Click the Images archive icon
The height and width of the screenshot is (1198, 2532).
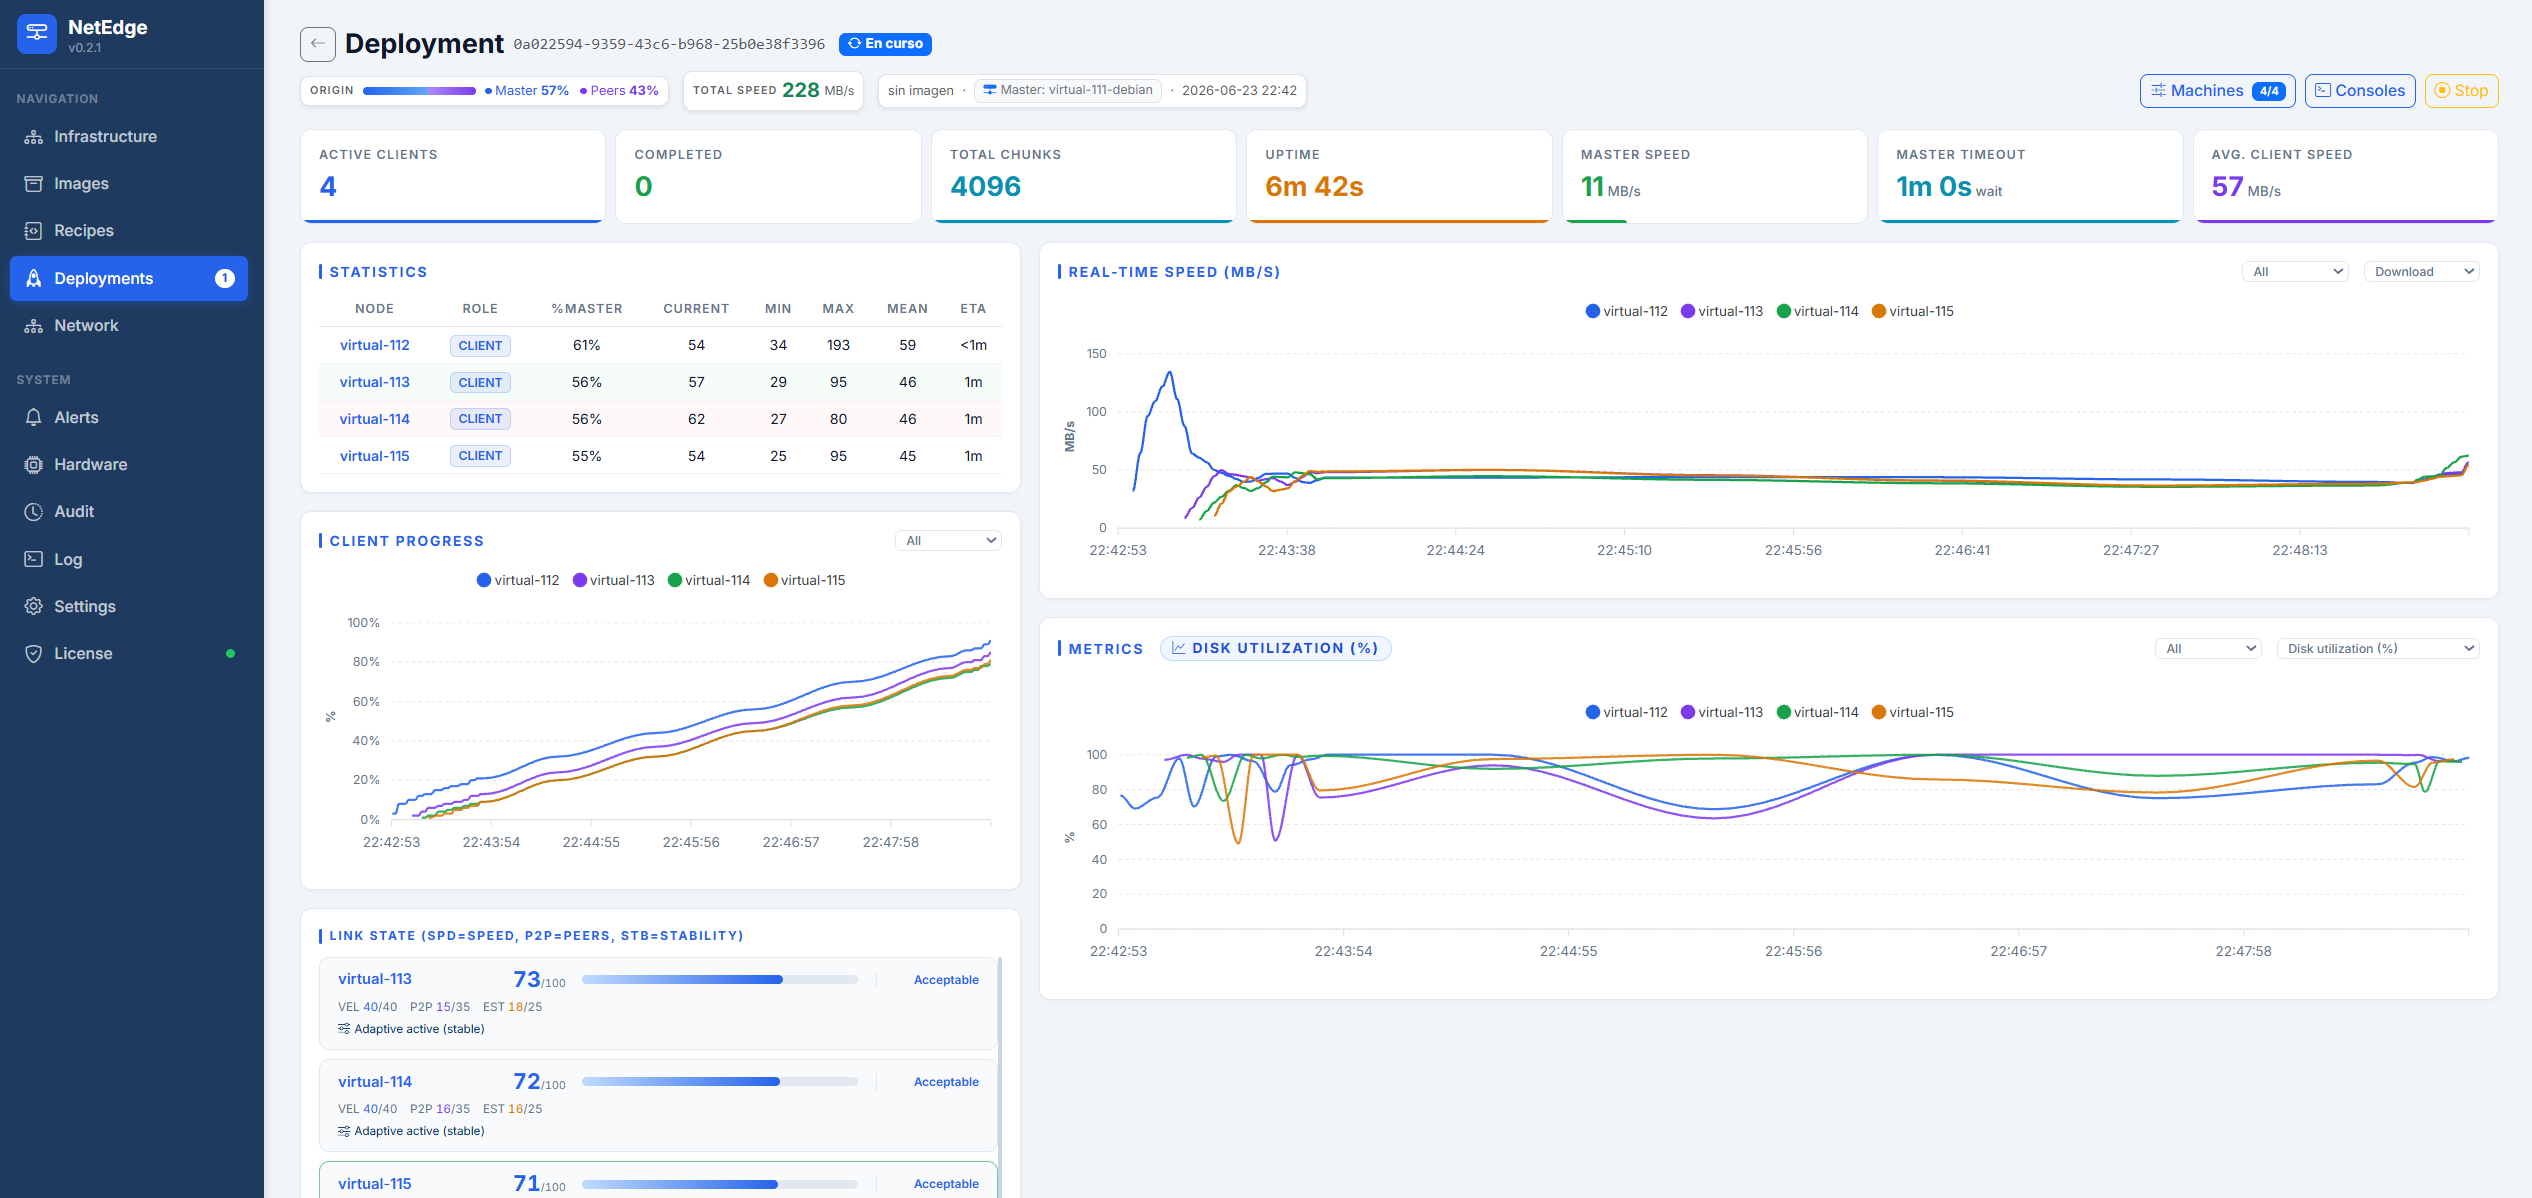pos(34,184)
